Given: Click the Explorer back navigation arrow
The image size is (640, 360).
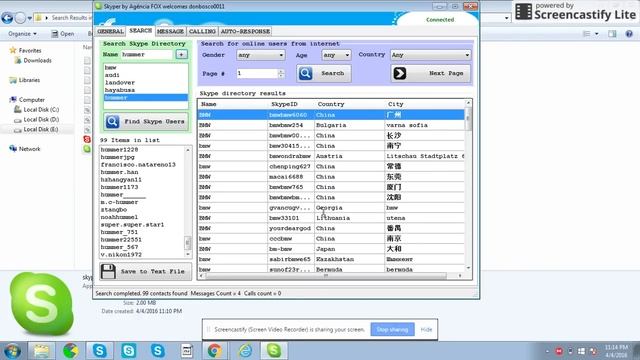Looking at the screenshot, I should point(7,18).
